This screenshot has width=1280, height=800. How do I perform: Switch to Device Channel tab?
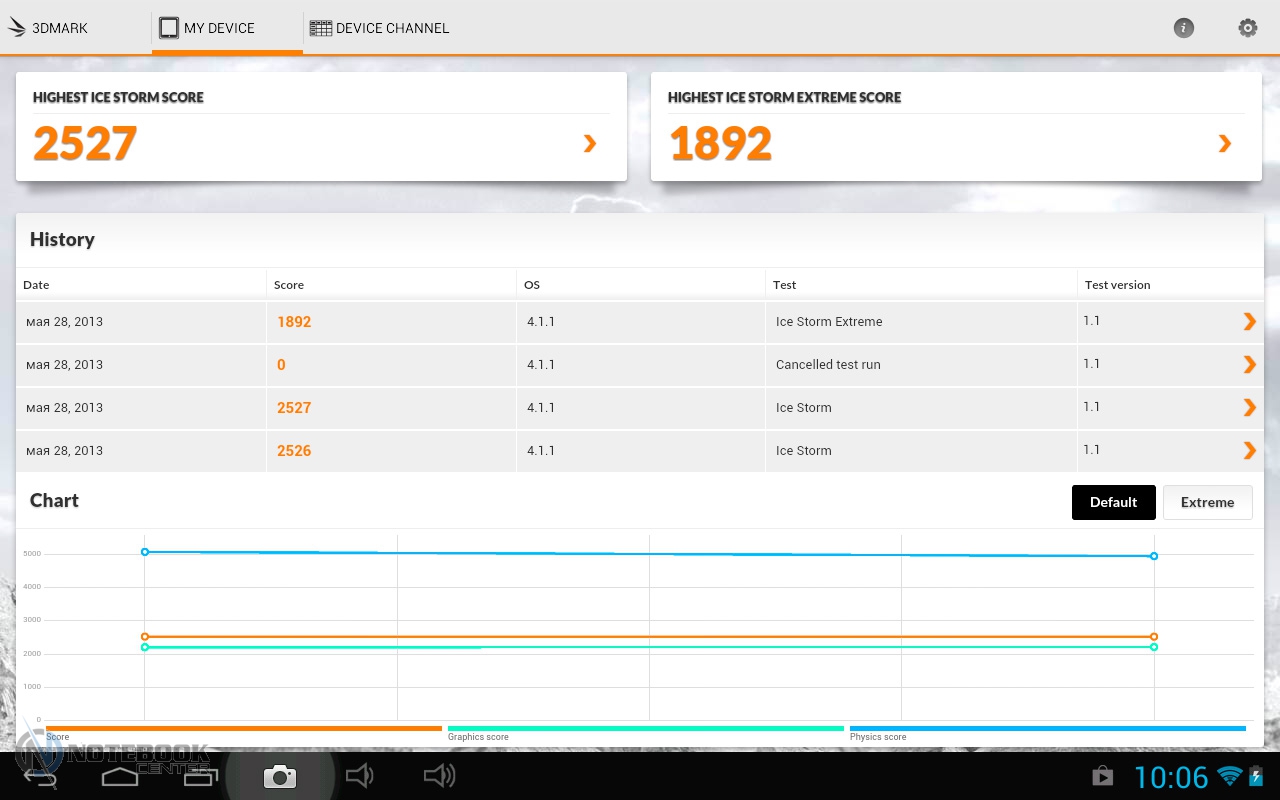[x=380, y=28]
